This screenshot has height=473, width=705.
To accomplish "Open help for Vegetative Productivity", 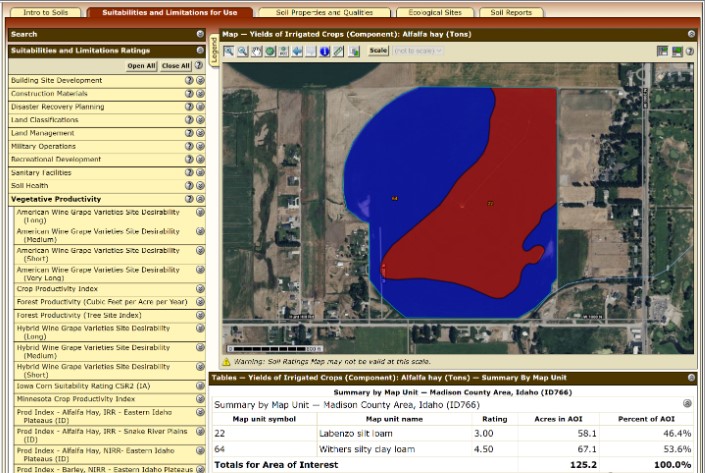I will coord(189,199).
